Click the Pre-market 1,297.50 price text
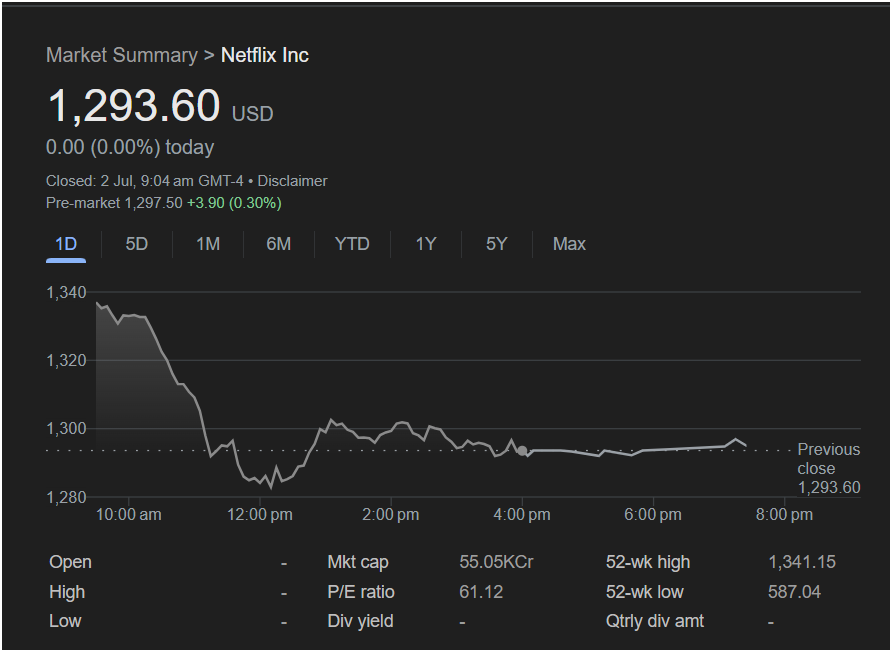892x652 pixels. point(114,203)
